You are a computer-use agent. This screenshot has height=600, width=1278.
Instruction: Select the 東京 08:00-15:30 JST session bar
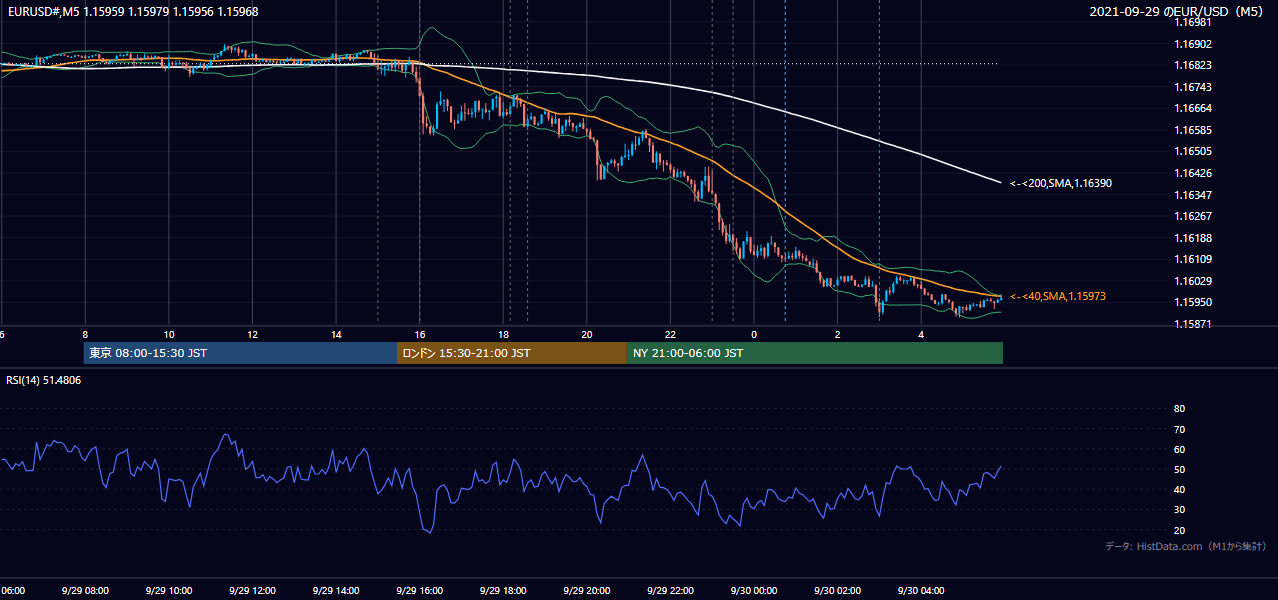point(240,353)
